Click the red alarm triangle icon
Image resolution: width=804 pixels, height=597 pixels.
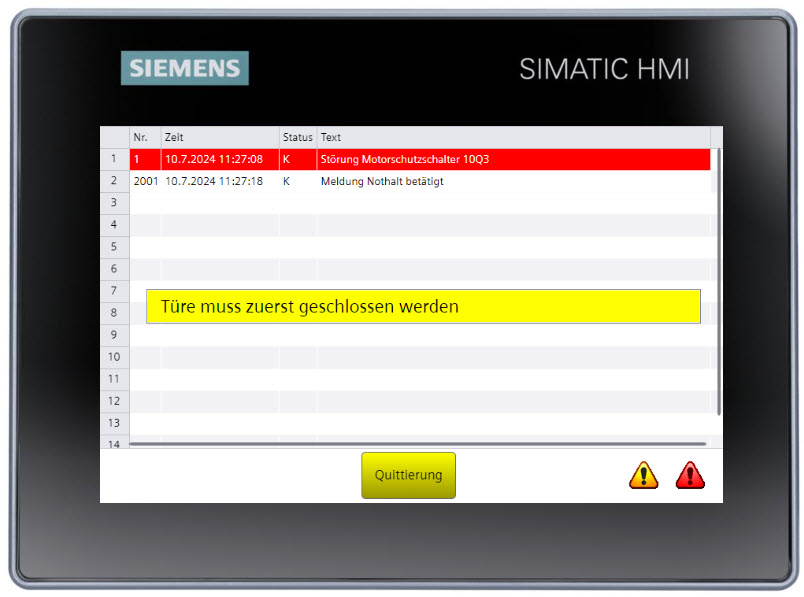click(690, 475)
